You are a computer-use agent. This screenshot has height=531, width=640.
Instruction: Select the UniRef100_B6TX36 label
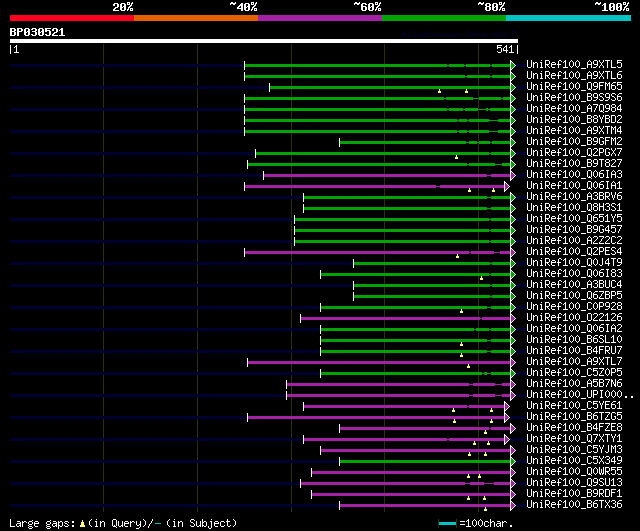[574, 505]
